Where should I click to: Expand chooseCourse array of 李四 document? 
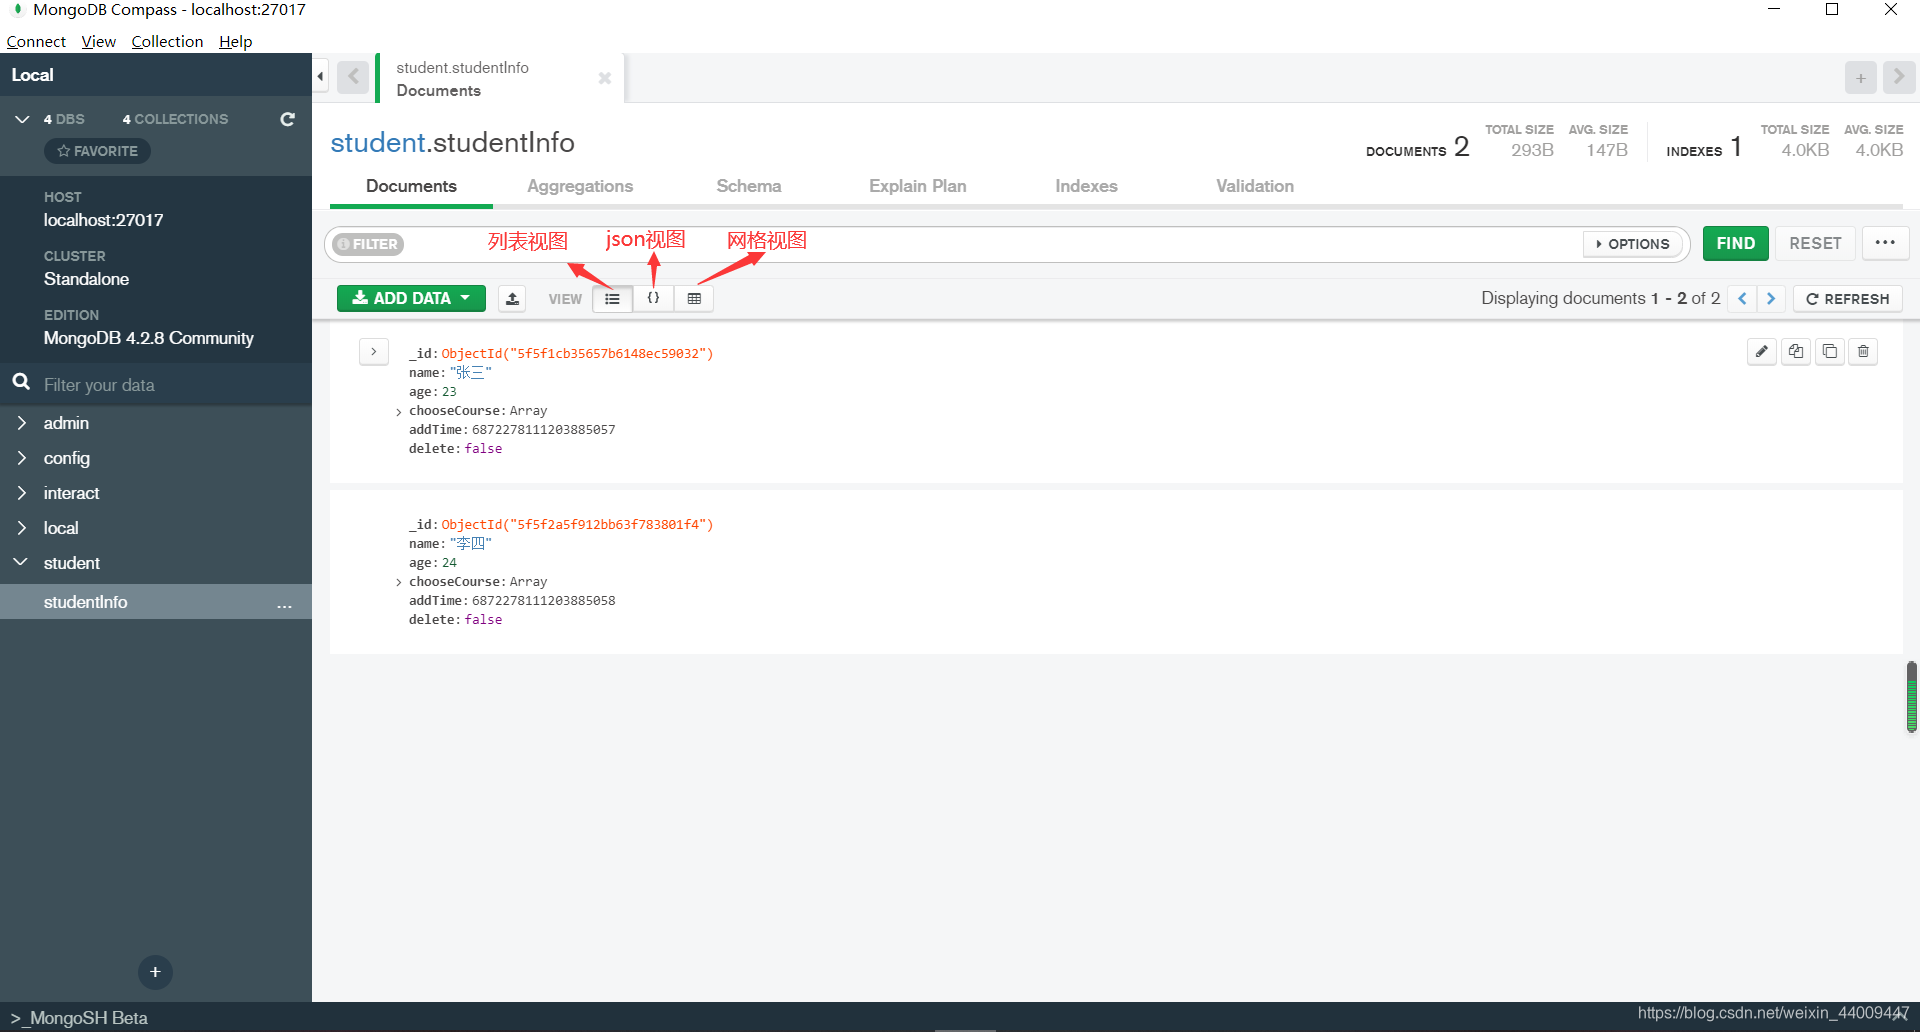[x=399, y=583]
